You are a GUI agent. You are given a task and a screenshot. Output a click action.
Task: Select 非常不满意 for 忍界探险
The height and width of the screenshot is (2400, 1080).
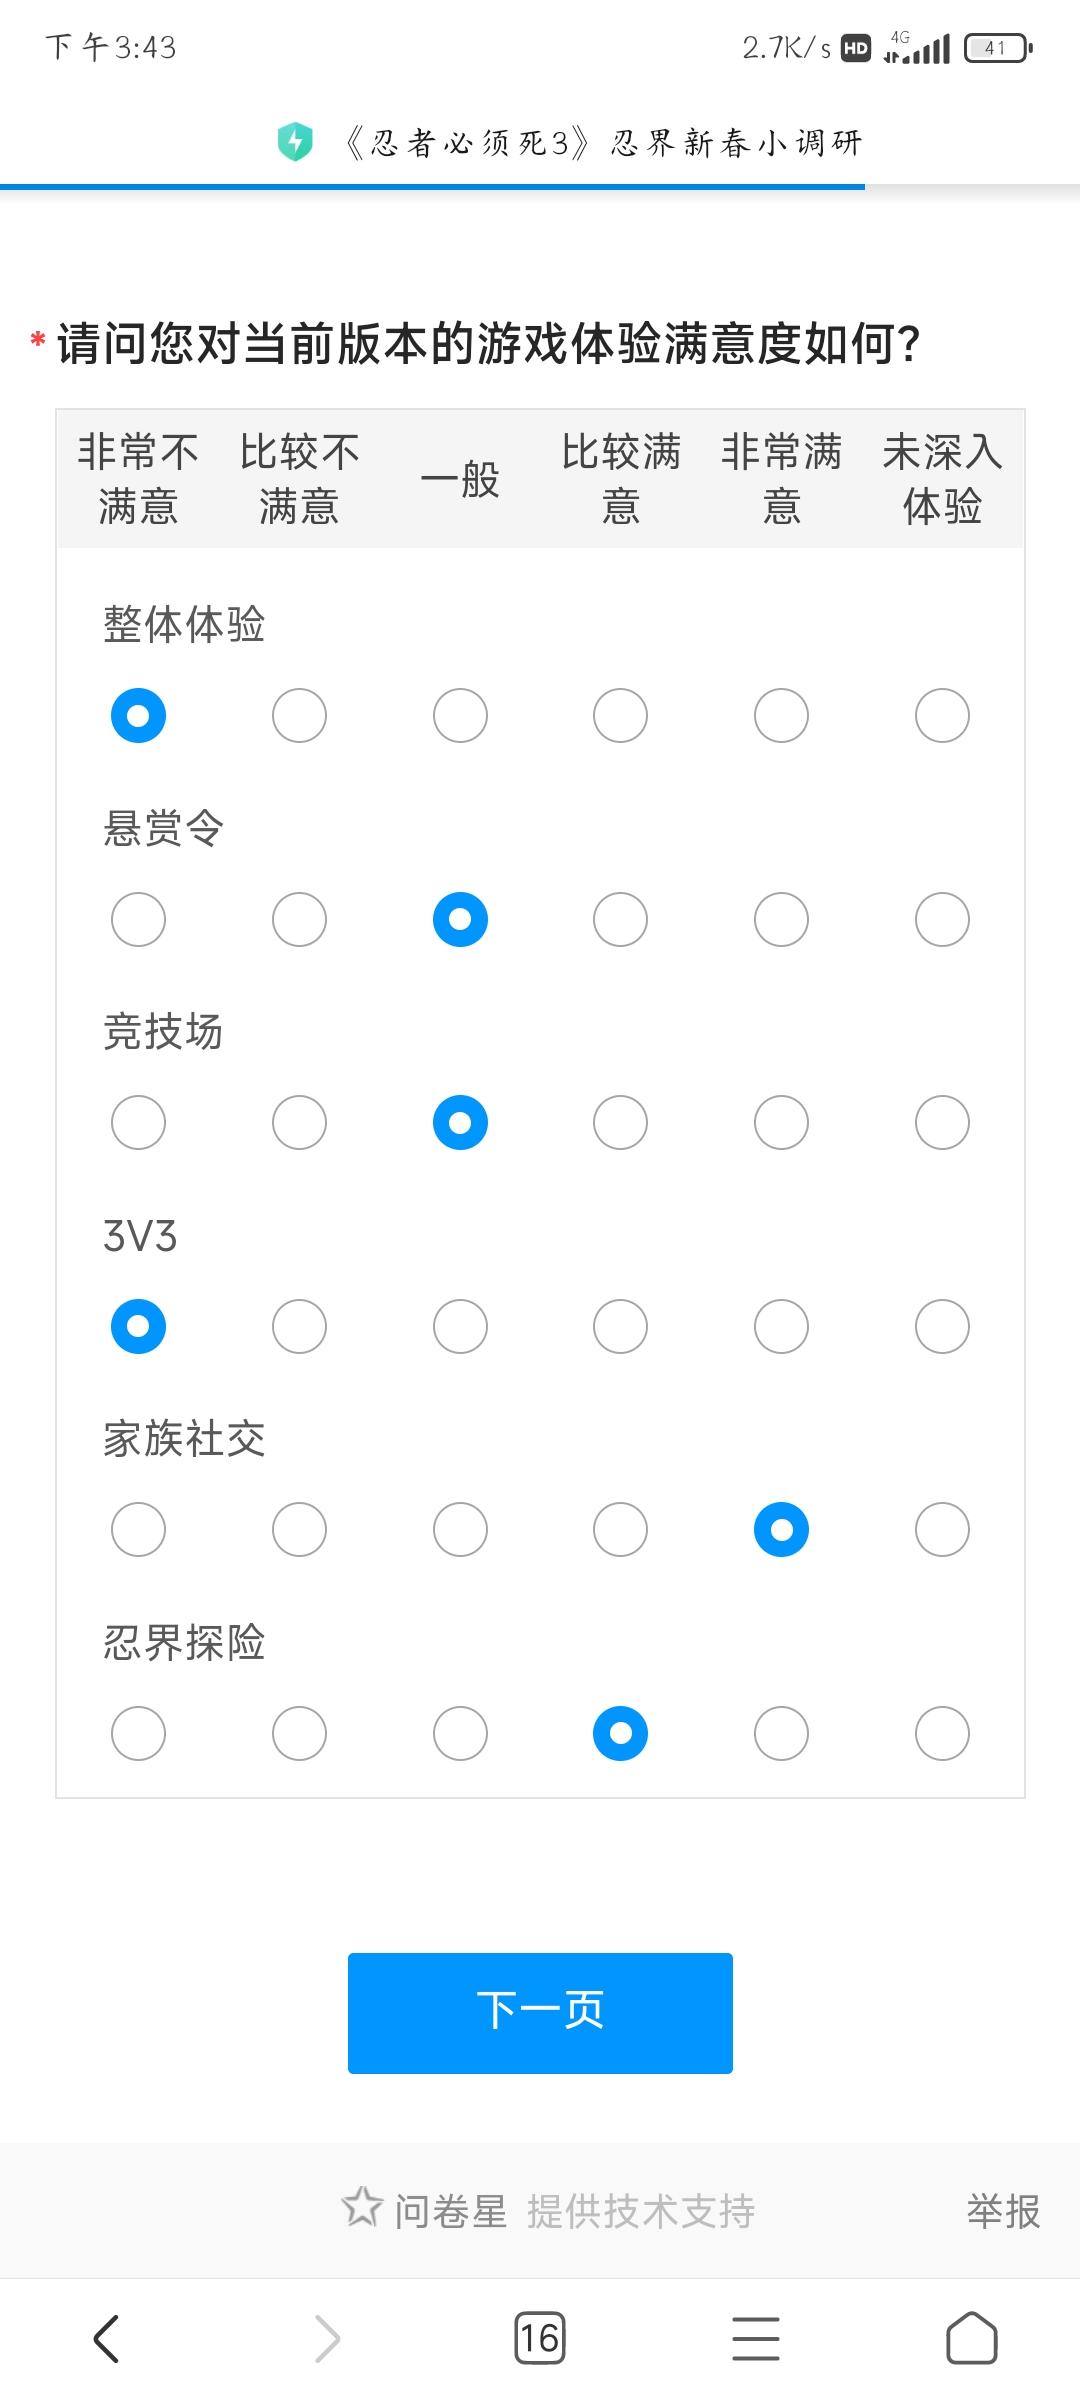click(138, 1733)
